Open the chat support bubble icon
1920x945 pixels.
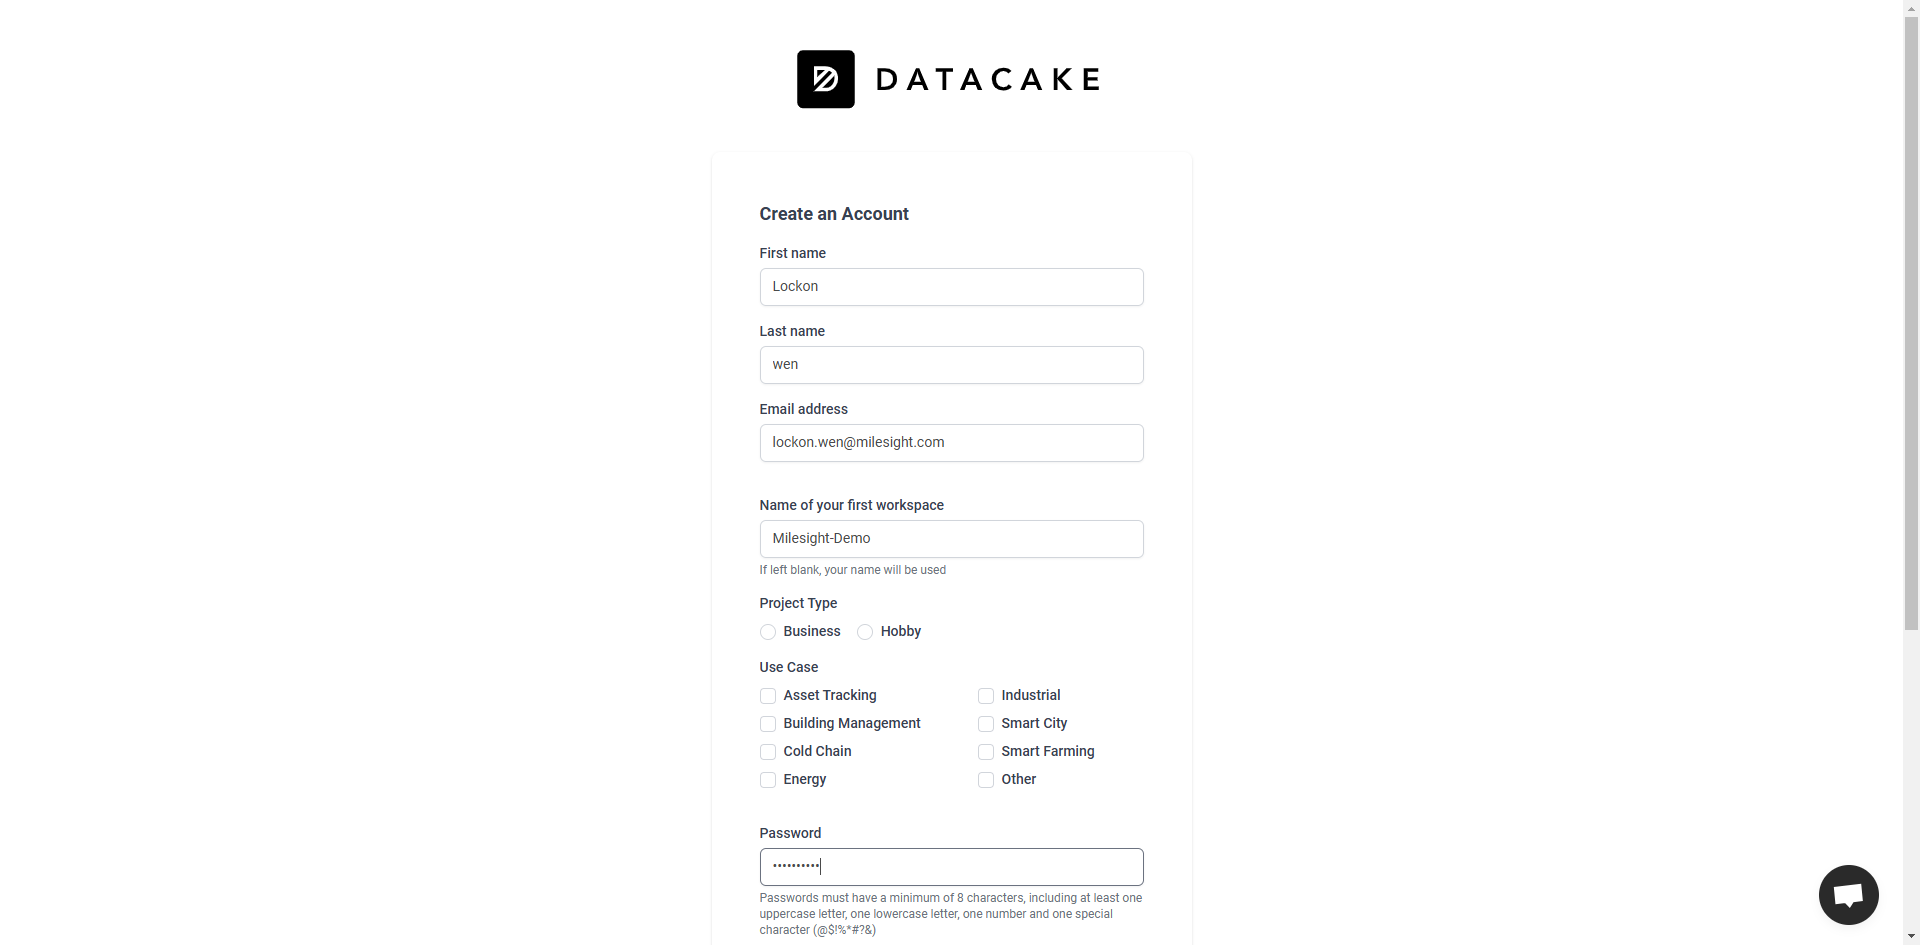tap(1848, 895)
